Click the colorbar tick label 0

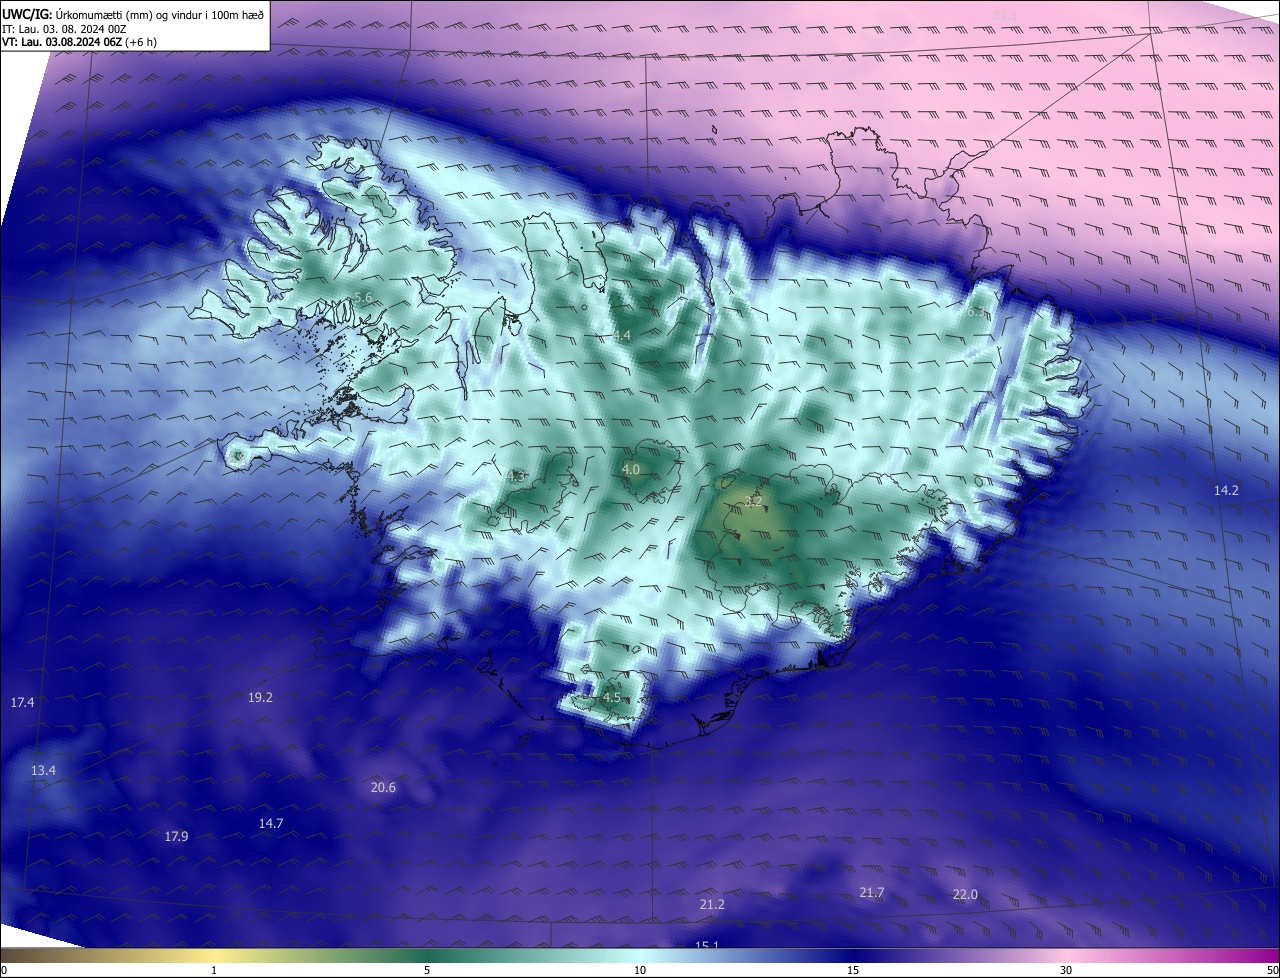[4, 970]
